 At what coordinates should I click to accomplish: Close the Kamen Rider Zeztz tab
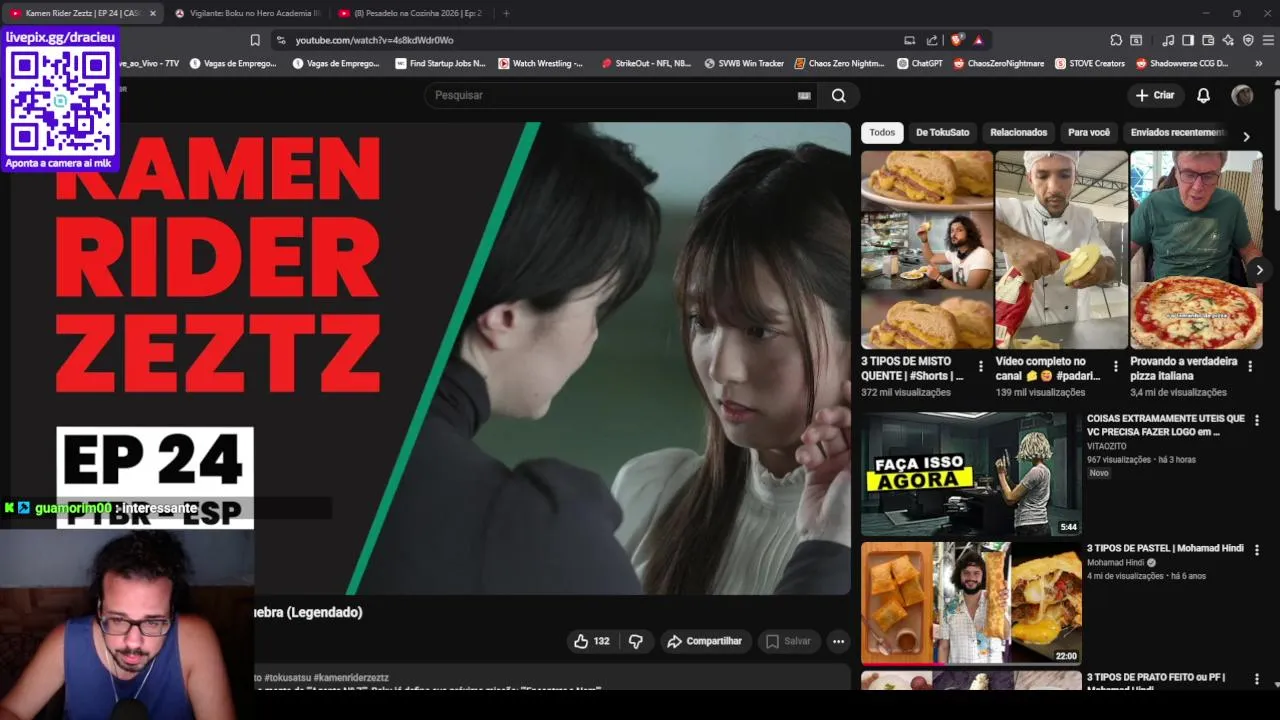[x=153, y=13]
